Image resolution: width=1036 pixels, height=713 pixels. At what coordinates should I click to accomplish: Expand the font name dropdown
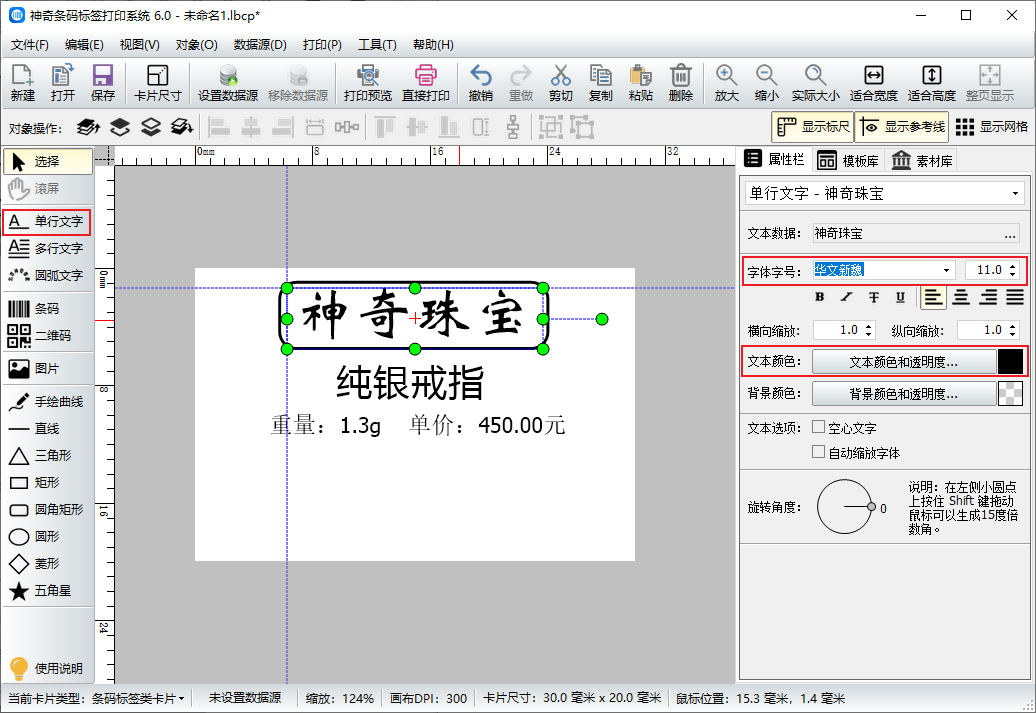tap(946, 270)
